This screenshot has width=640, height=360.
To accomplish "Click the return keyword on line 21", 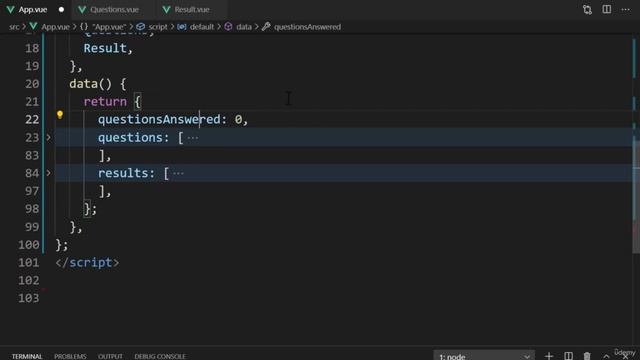I will 105,102.
